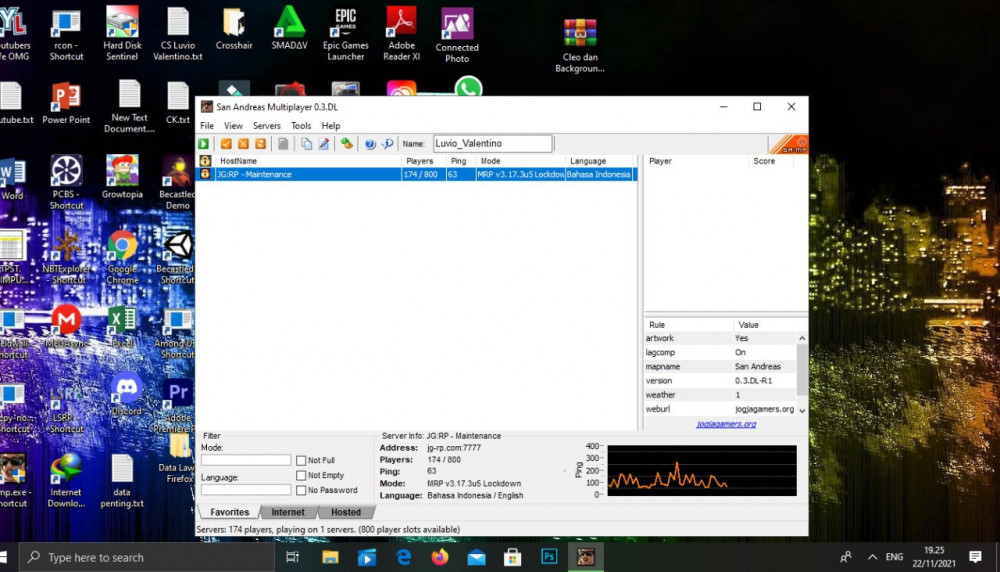1000x572 pixels.
Task: Open the View menu
Action: [233, 126]
